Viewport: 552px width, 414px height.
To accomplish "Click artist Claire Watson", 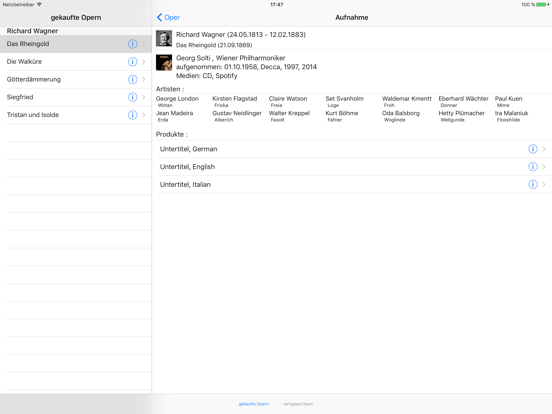I will coord(288,99).
